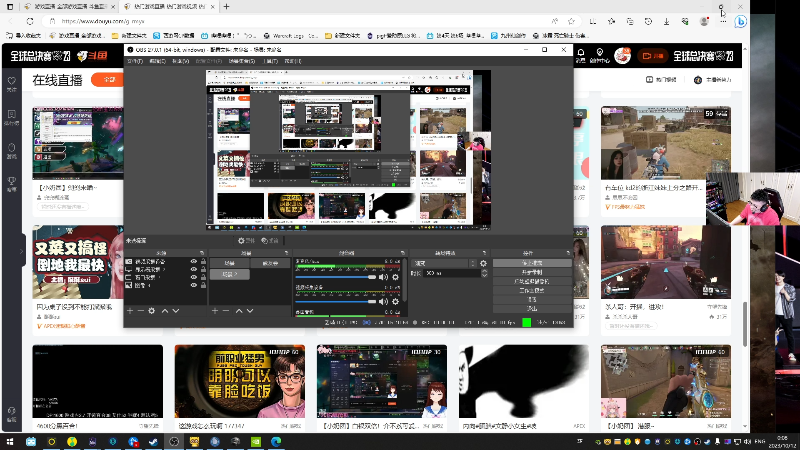This screenshot has height=450, width=800.
Task: Add a new source in OBS Sources dock
Action: pos(130,311)
